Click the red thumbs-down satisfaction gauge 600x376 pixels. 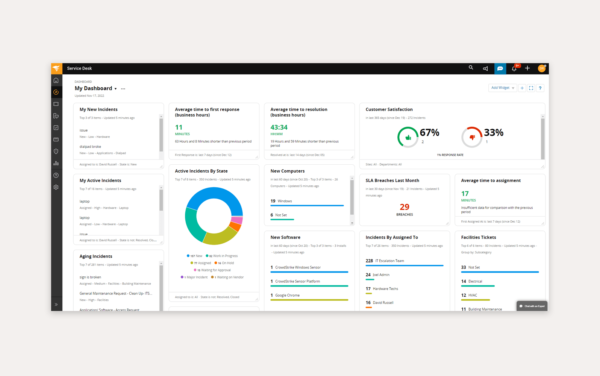click(472, 137)
